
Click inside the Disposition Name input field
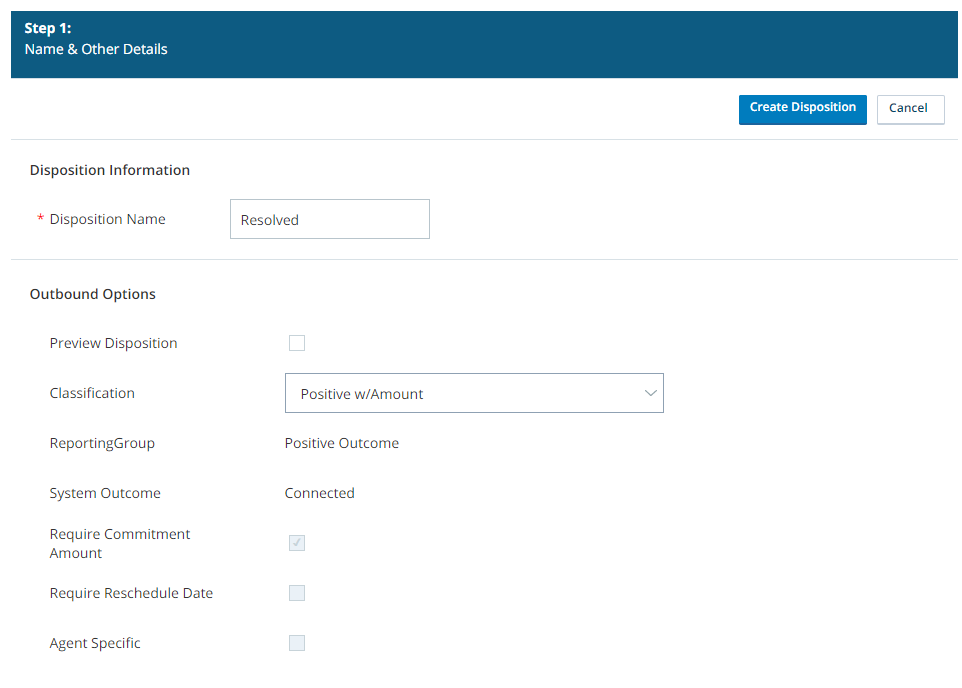click(x=329, y=219)
